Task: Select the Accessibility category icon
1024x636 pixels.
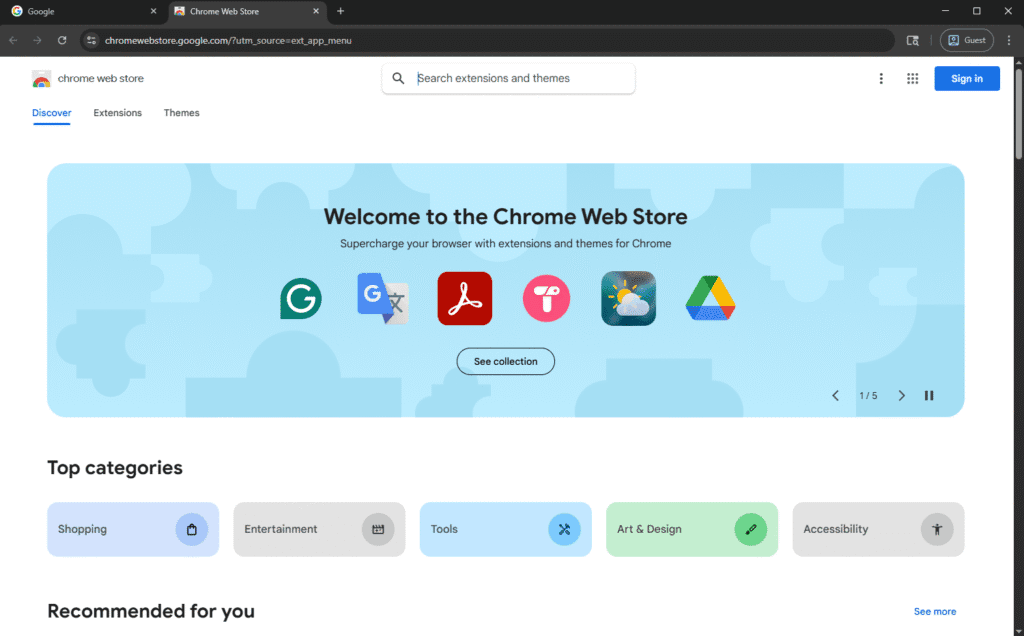Action: (x=937, y=529)
